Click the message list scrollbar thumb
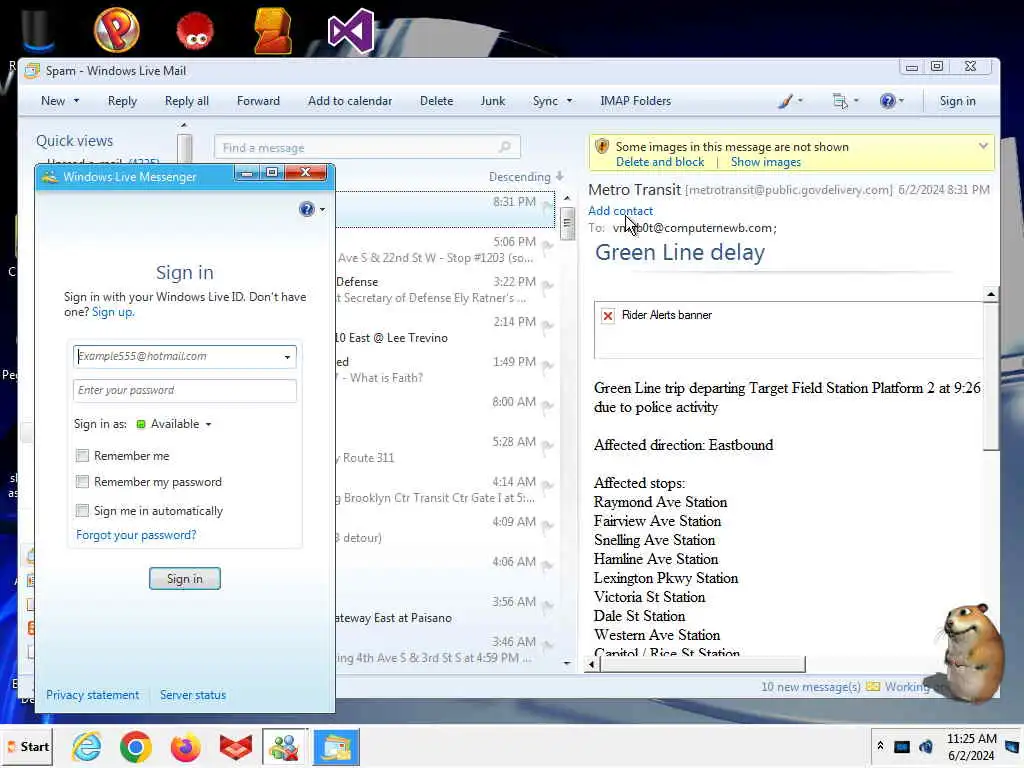Viewport: 1024px width, 768px height. point(567,223)
